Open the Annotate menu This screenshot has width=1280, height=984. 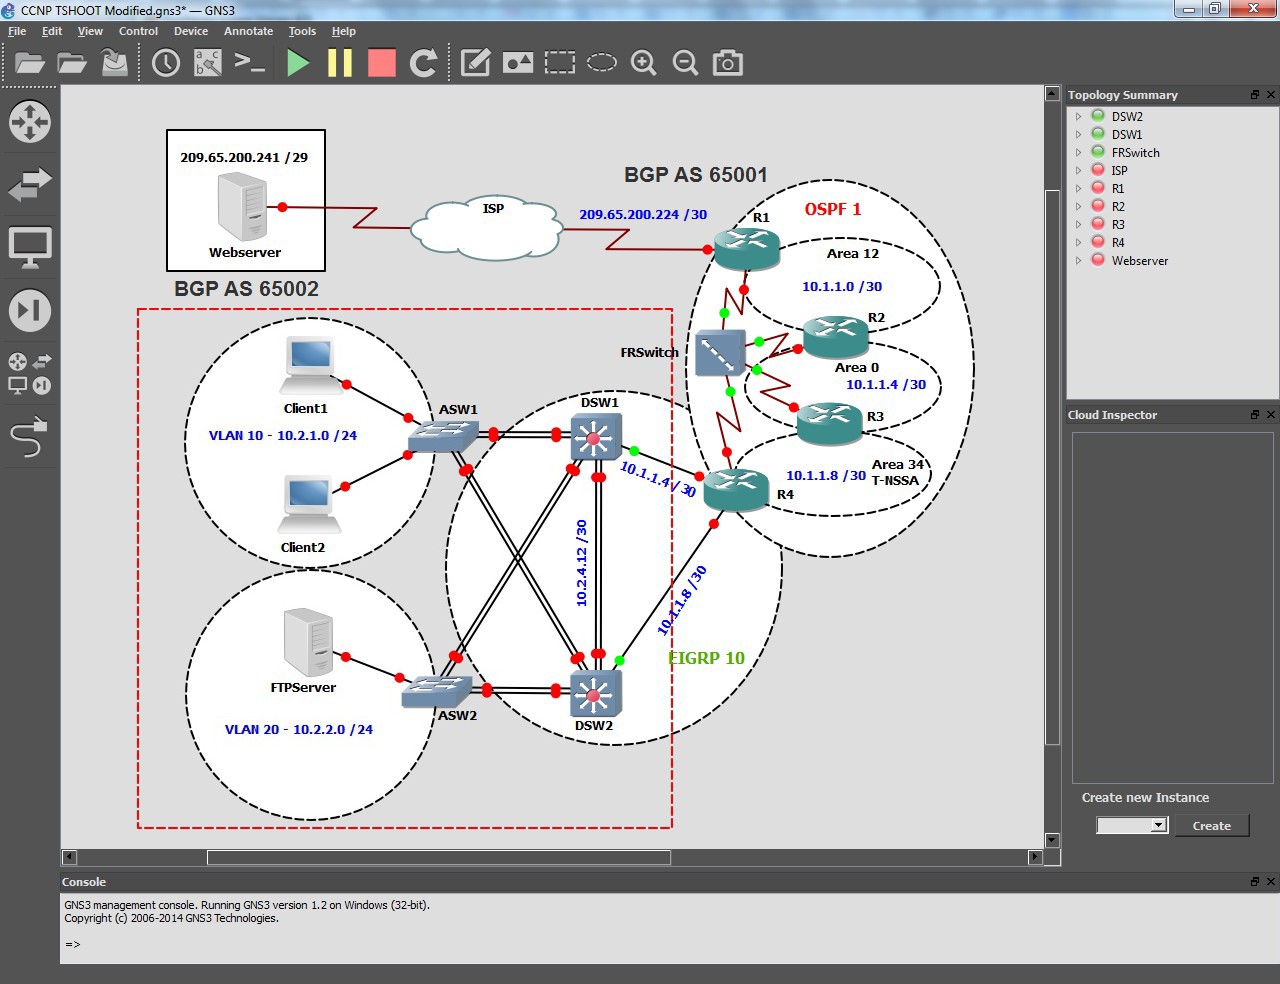[x=248, y=31]
